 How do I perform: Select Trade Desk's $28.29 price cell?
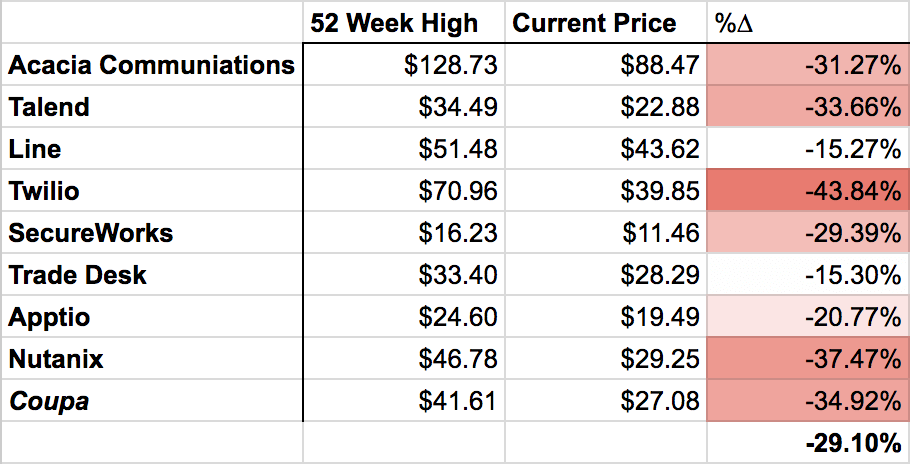point(606,274)
